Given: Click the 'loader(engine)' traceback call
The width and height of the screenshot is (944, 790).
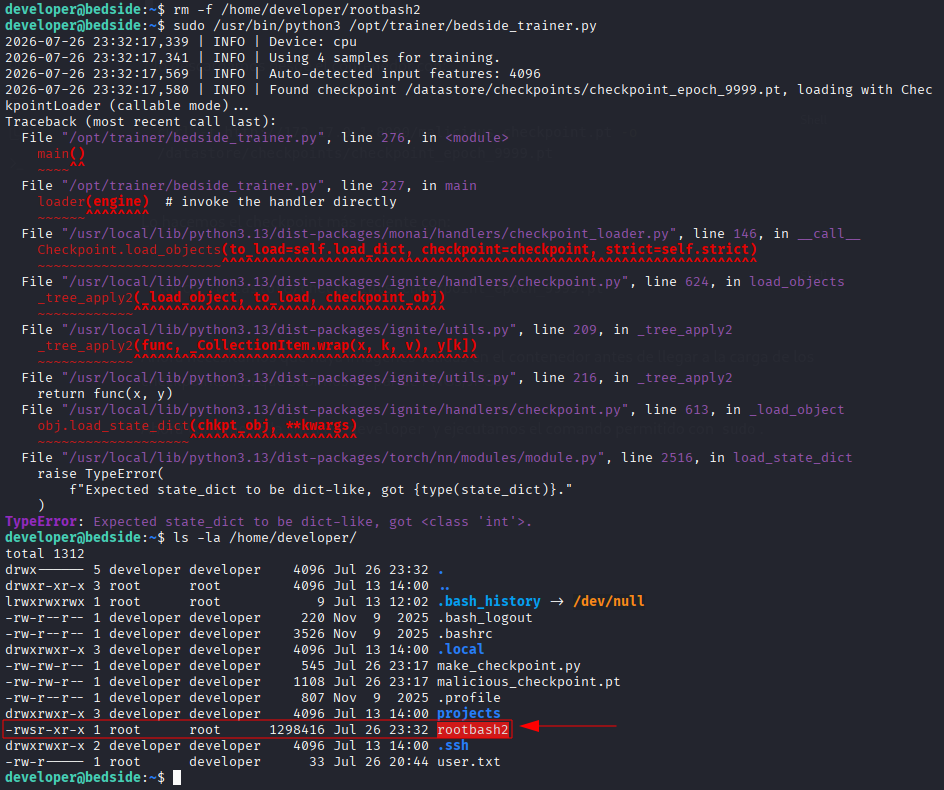Looking at the screenshot, I should tap(93, 202).
